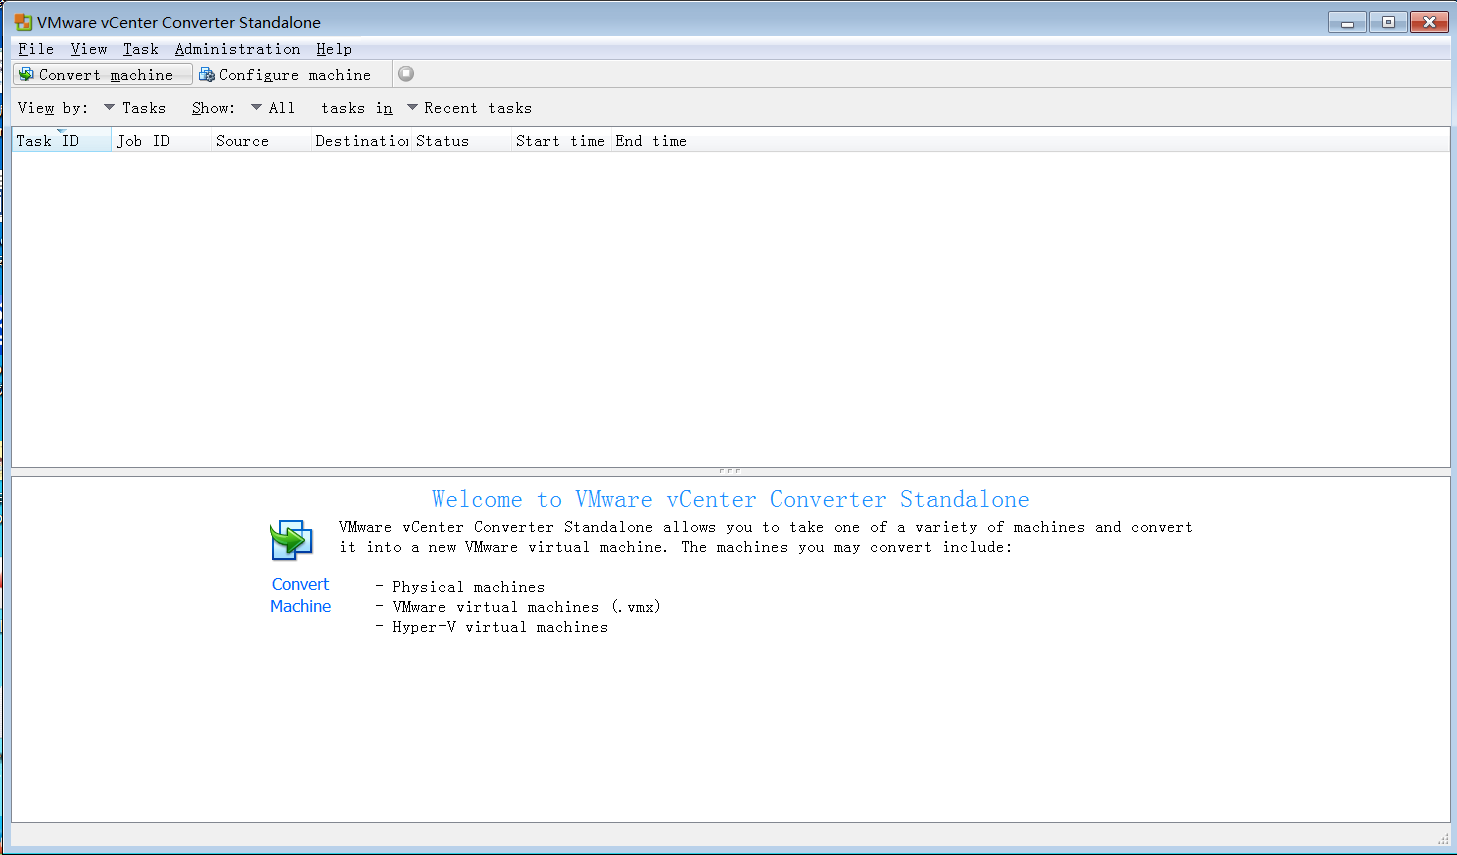Sort by the Task ID column

click(x=62, y=141)
